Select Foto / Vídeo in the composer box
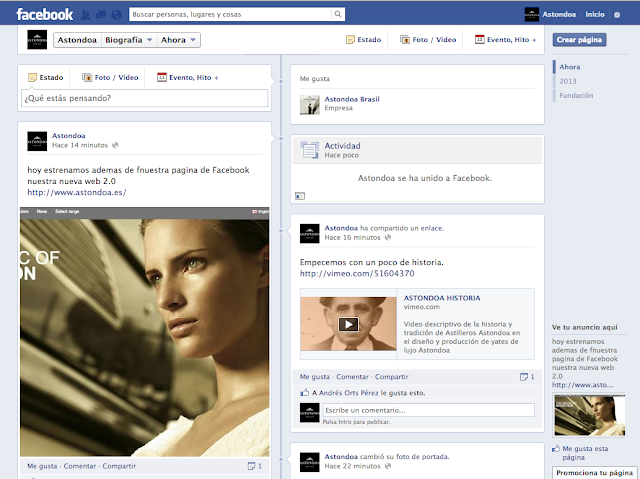The image size is (640, 479). tap(110, 77)
